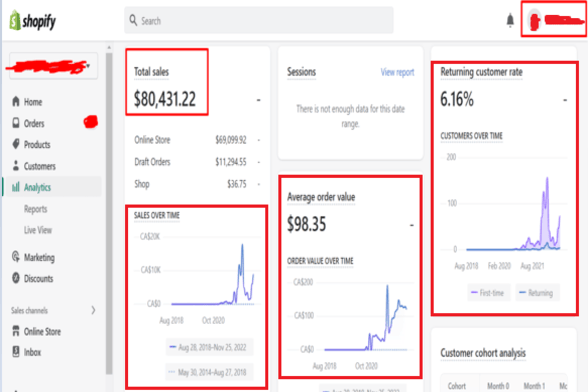Click the Sales channels section label
Image resolution: width=588 pixels, height=392 pixels.
(x=29, y=311)
